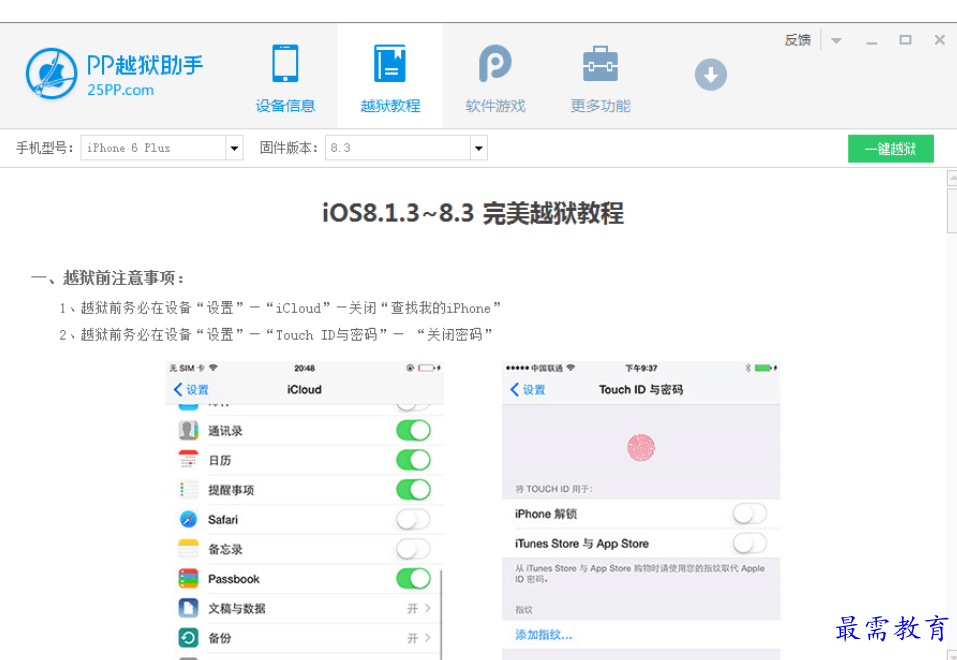Click the Safari compass icon
This screenshot has height=660, width=957.
[x=189, y=519]
